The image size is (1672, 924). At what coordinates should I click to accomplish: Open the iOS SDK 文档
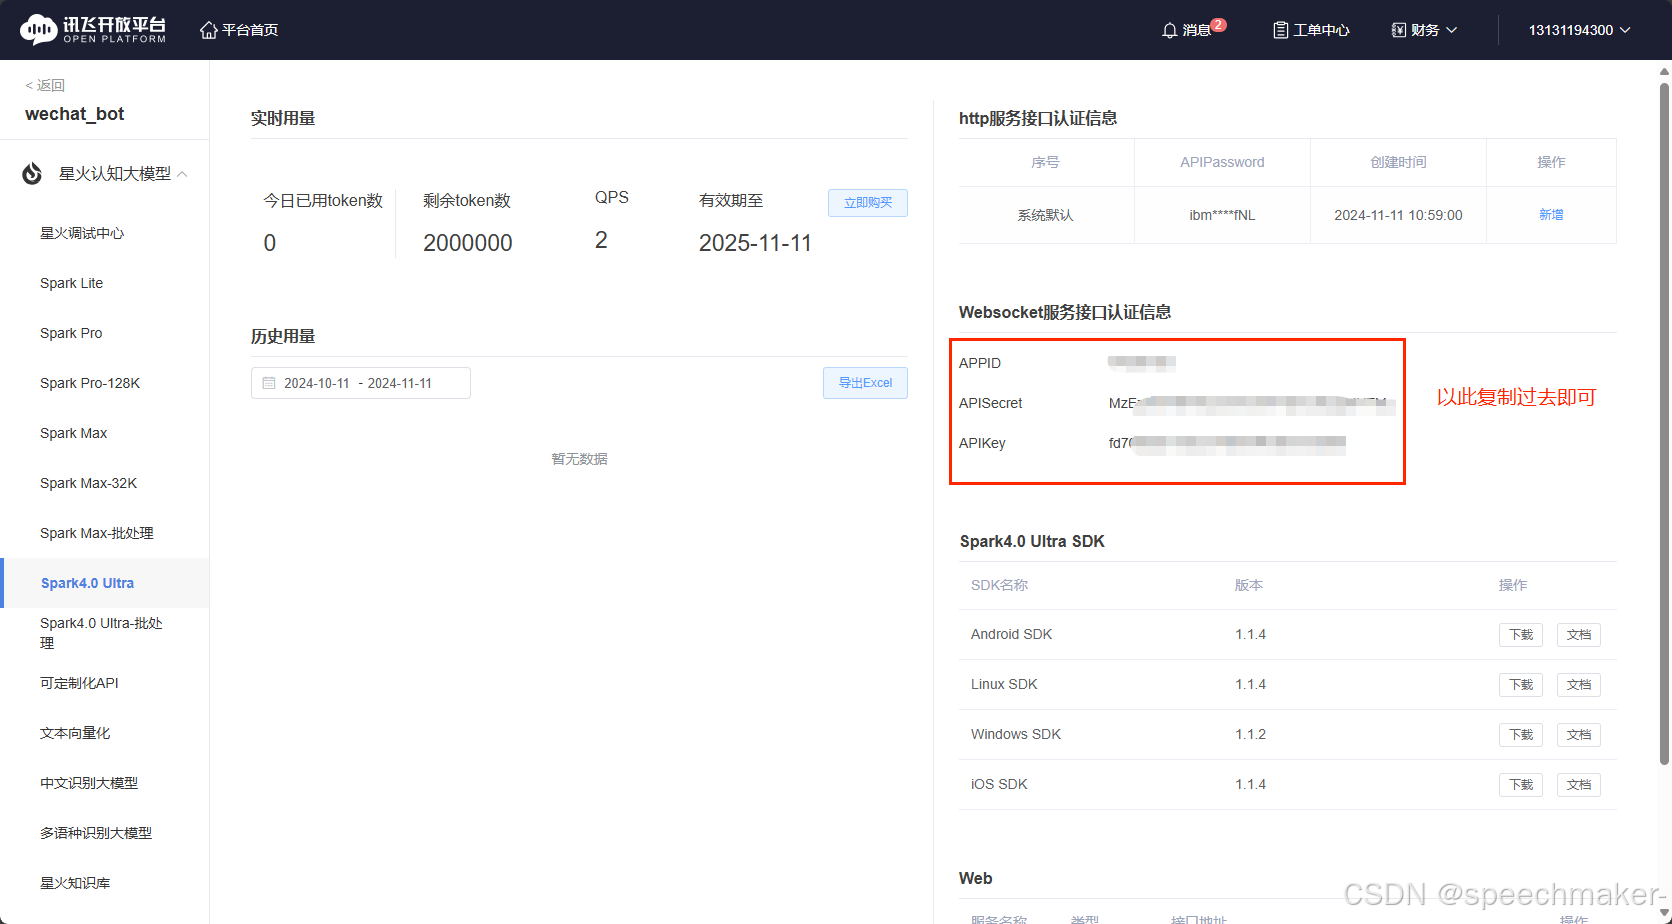[x=1579, y=785]
